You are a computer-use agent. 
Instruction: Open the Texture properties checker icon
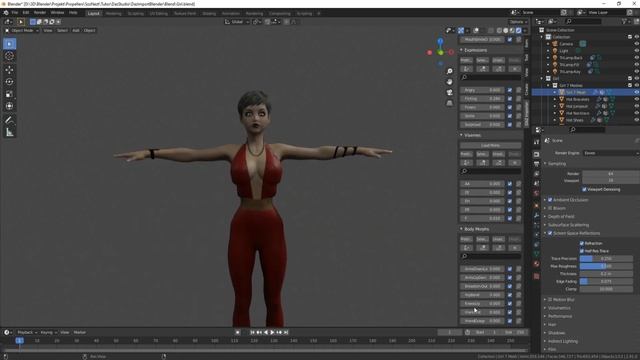coord(536,276)
